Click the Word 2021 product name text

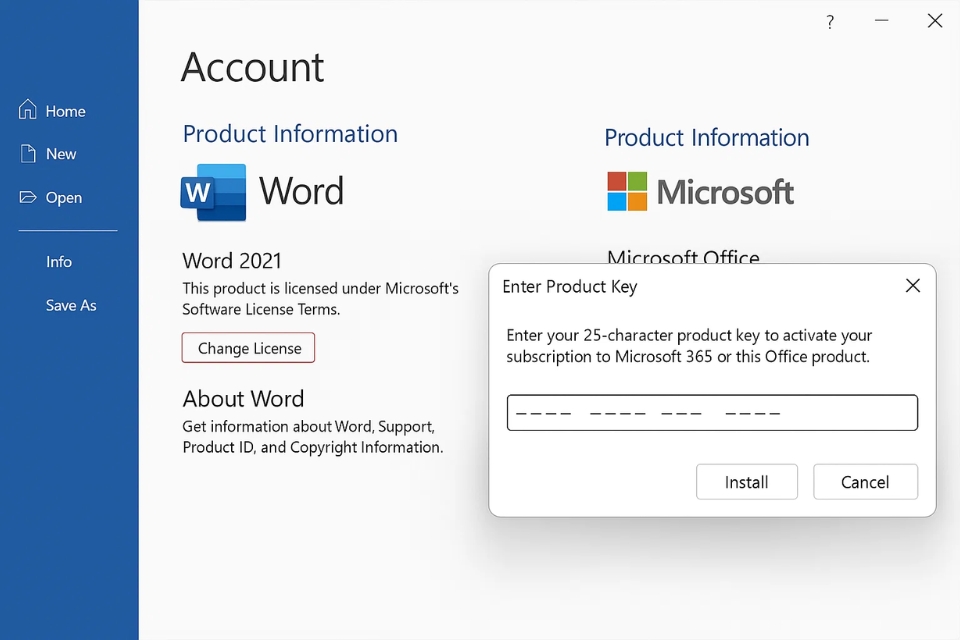pos(232,261)
